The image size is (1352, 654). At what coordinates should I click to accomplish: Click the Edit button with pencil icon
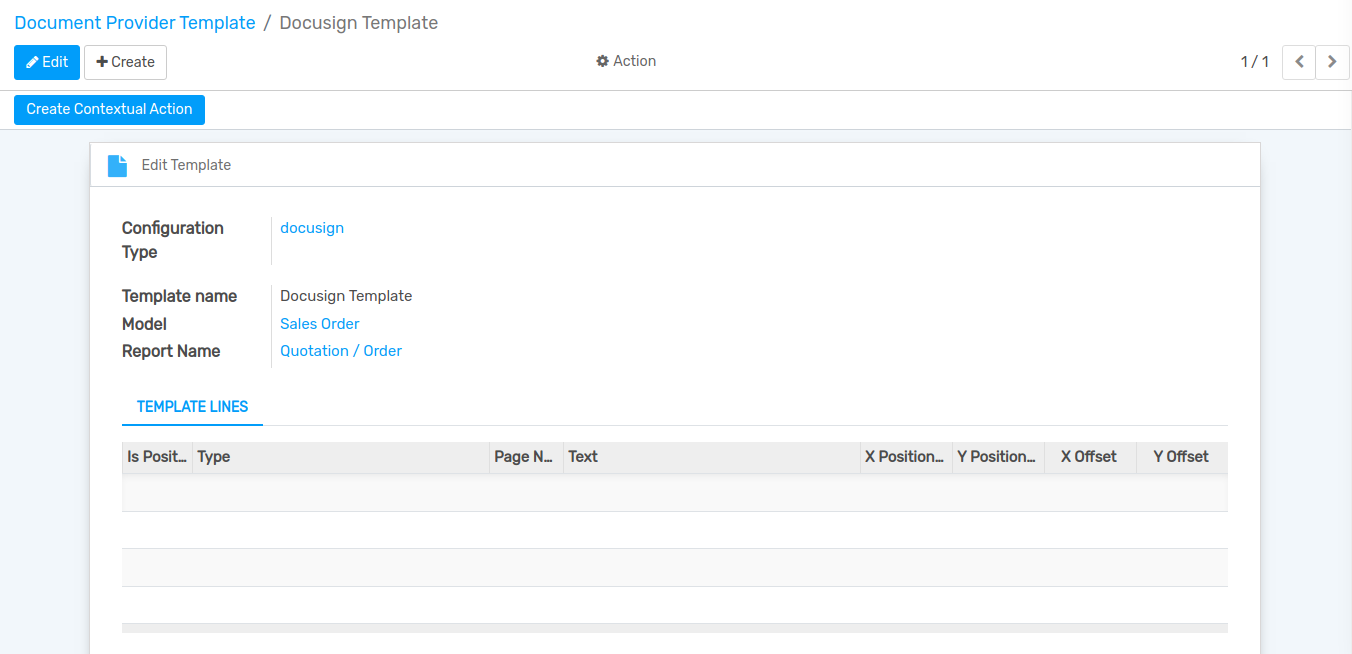[47, 62]
